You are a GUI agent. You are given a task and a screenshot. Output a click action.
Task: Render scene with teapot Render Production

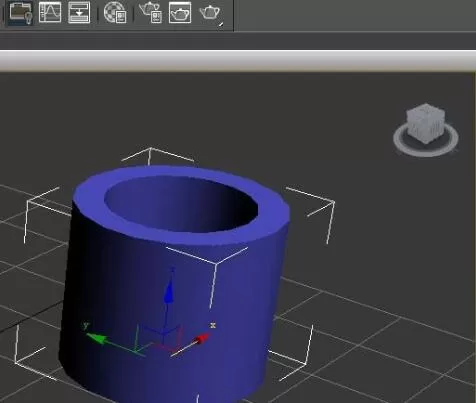(209, 12)
